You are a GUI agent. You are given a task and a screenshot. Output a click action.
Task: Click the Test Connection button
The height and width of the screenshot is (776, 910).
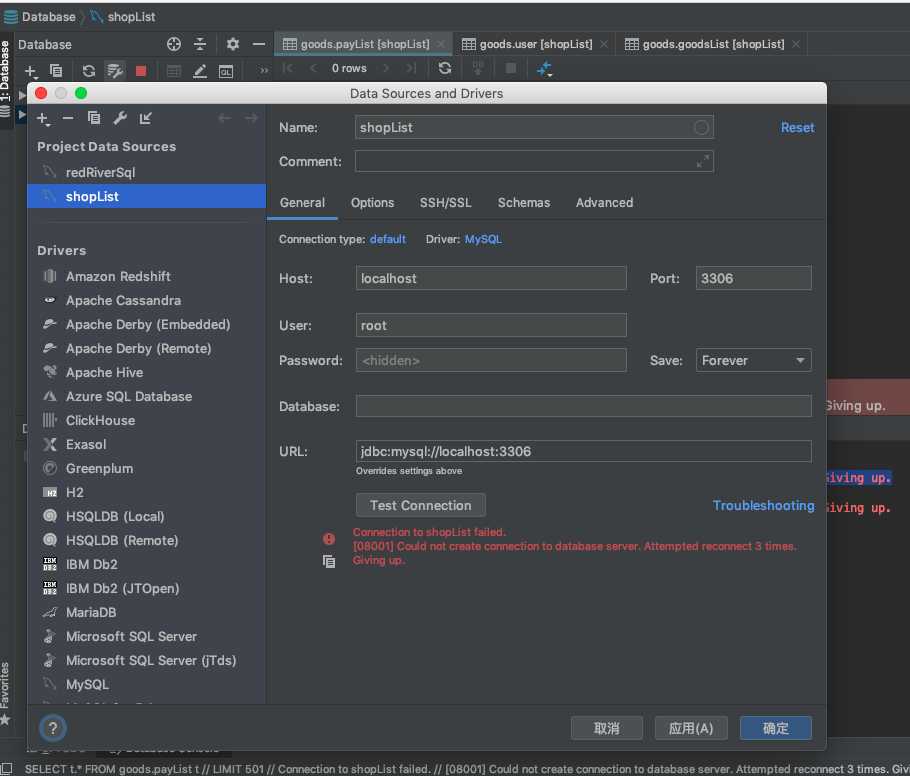(421, 505)
